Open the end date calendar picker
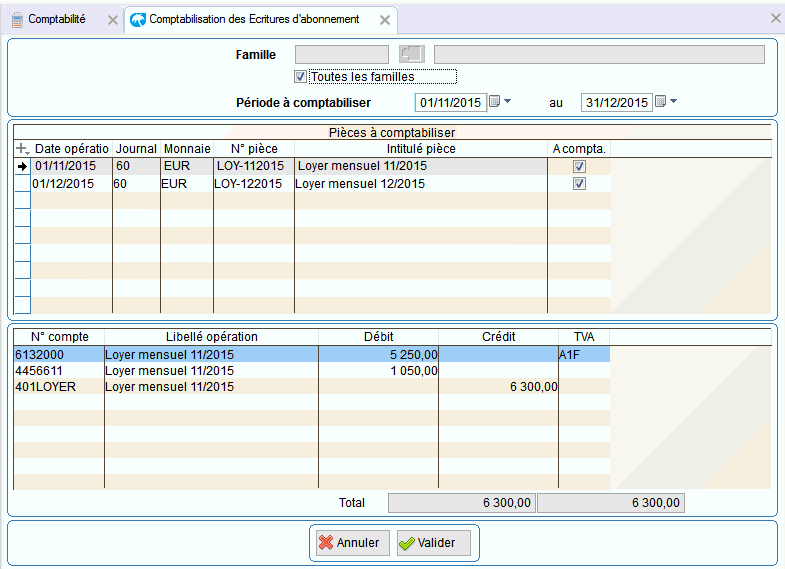Viewport: 785px width, 569px height. tap(660, 101)
